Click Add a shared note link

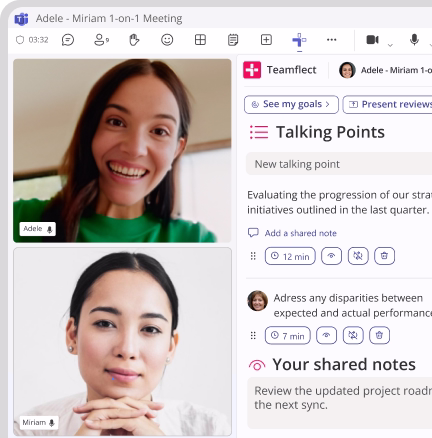292,233
